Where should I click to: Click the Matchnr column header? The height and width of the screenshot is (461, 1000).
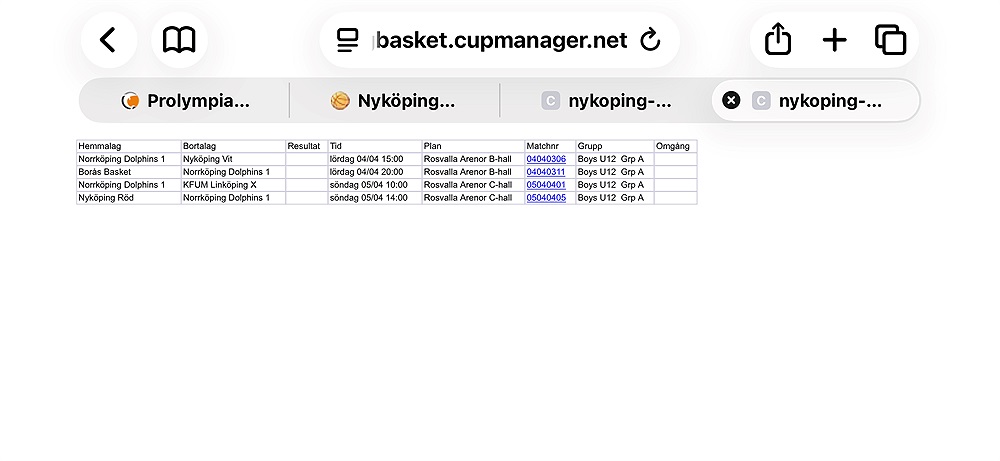(544, 146)
